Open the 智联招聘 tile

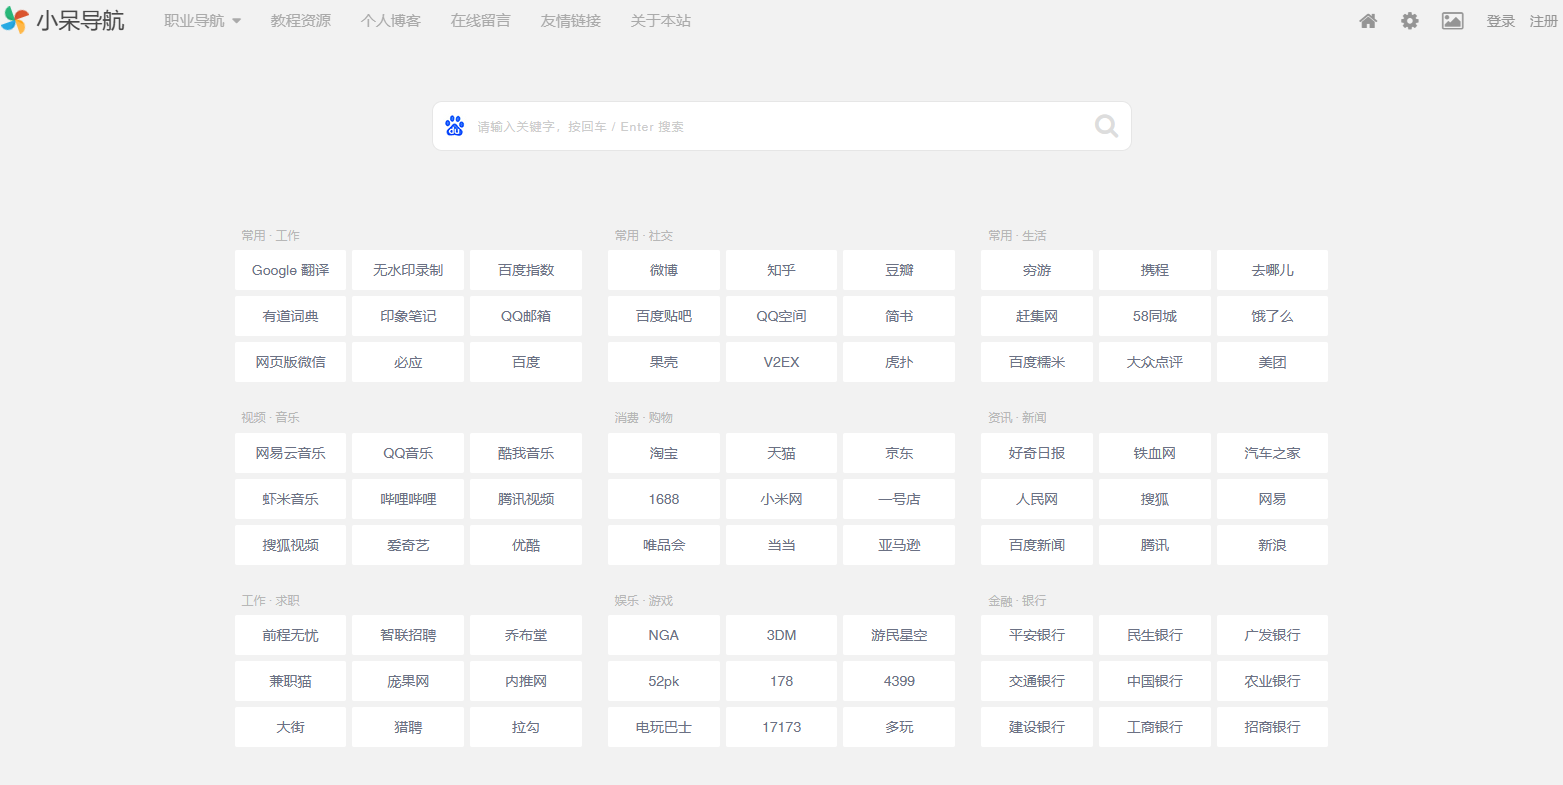[x=408, y=635]
